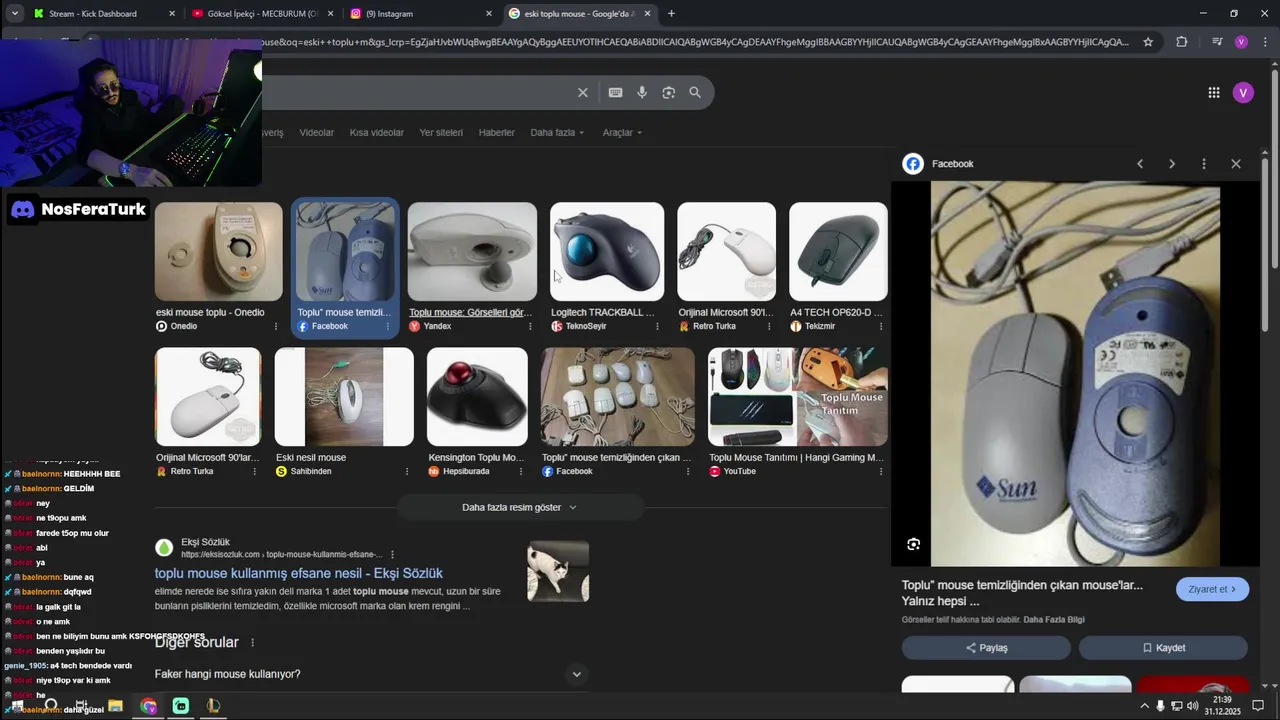Open the 'Toplu Mouse Tanıtımı' YouTube thumbnail
This screenshot has width=1280, height=720.
[797, 397]
